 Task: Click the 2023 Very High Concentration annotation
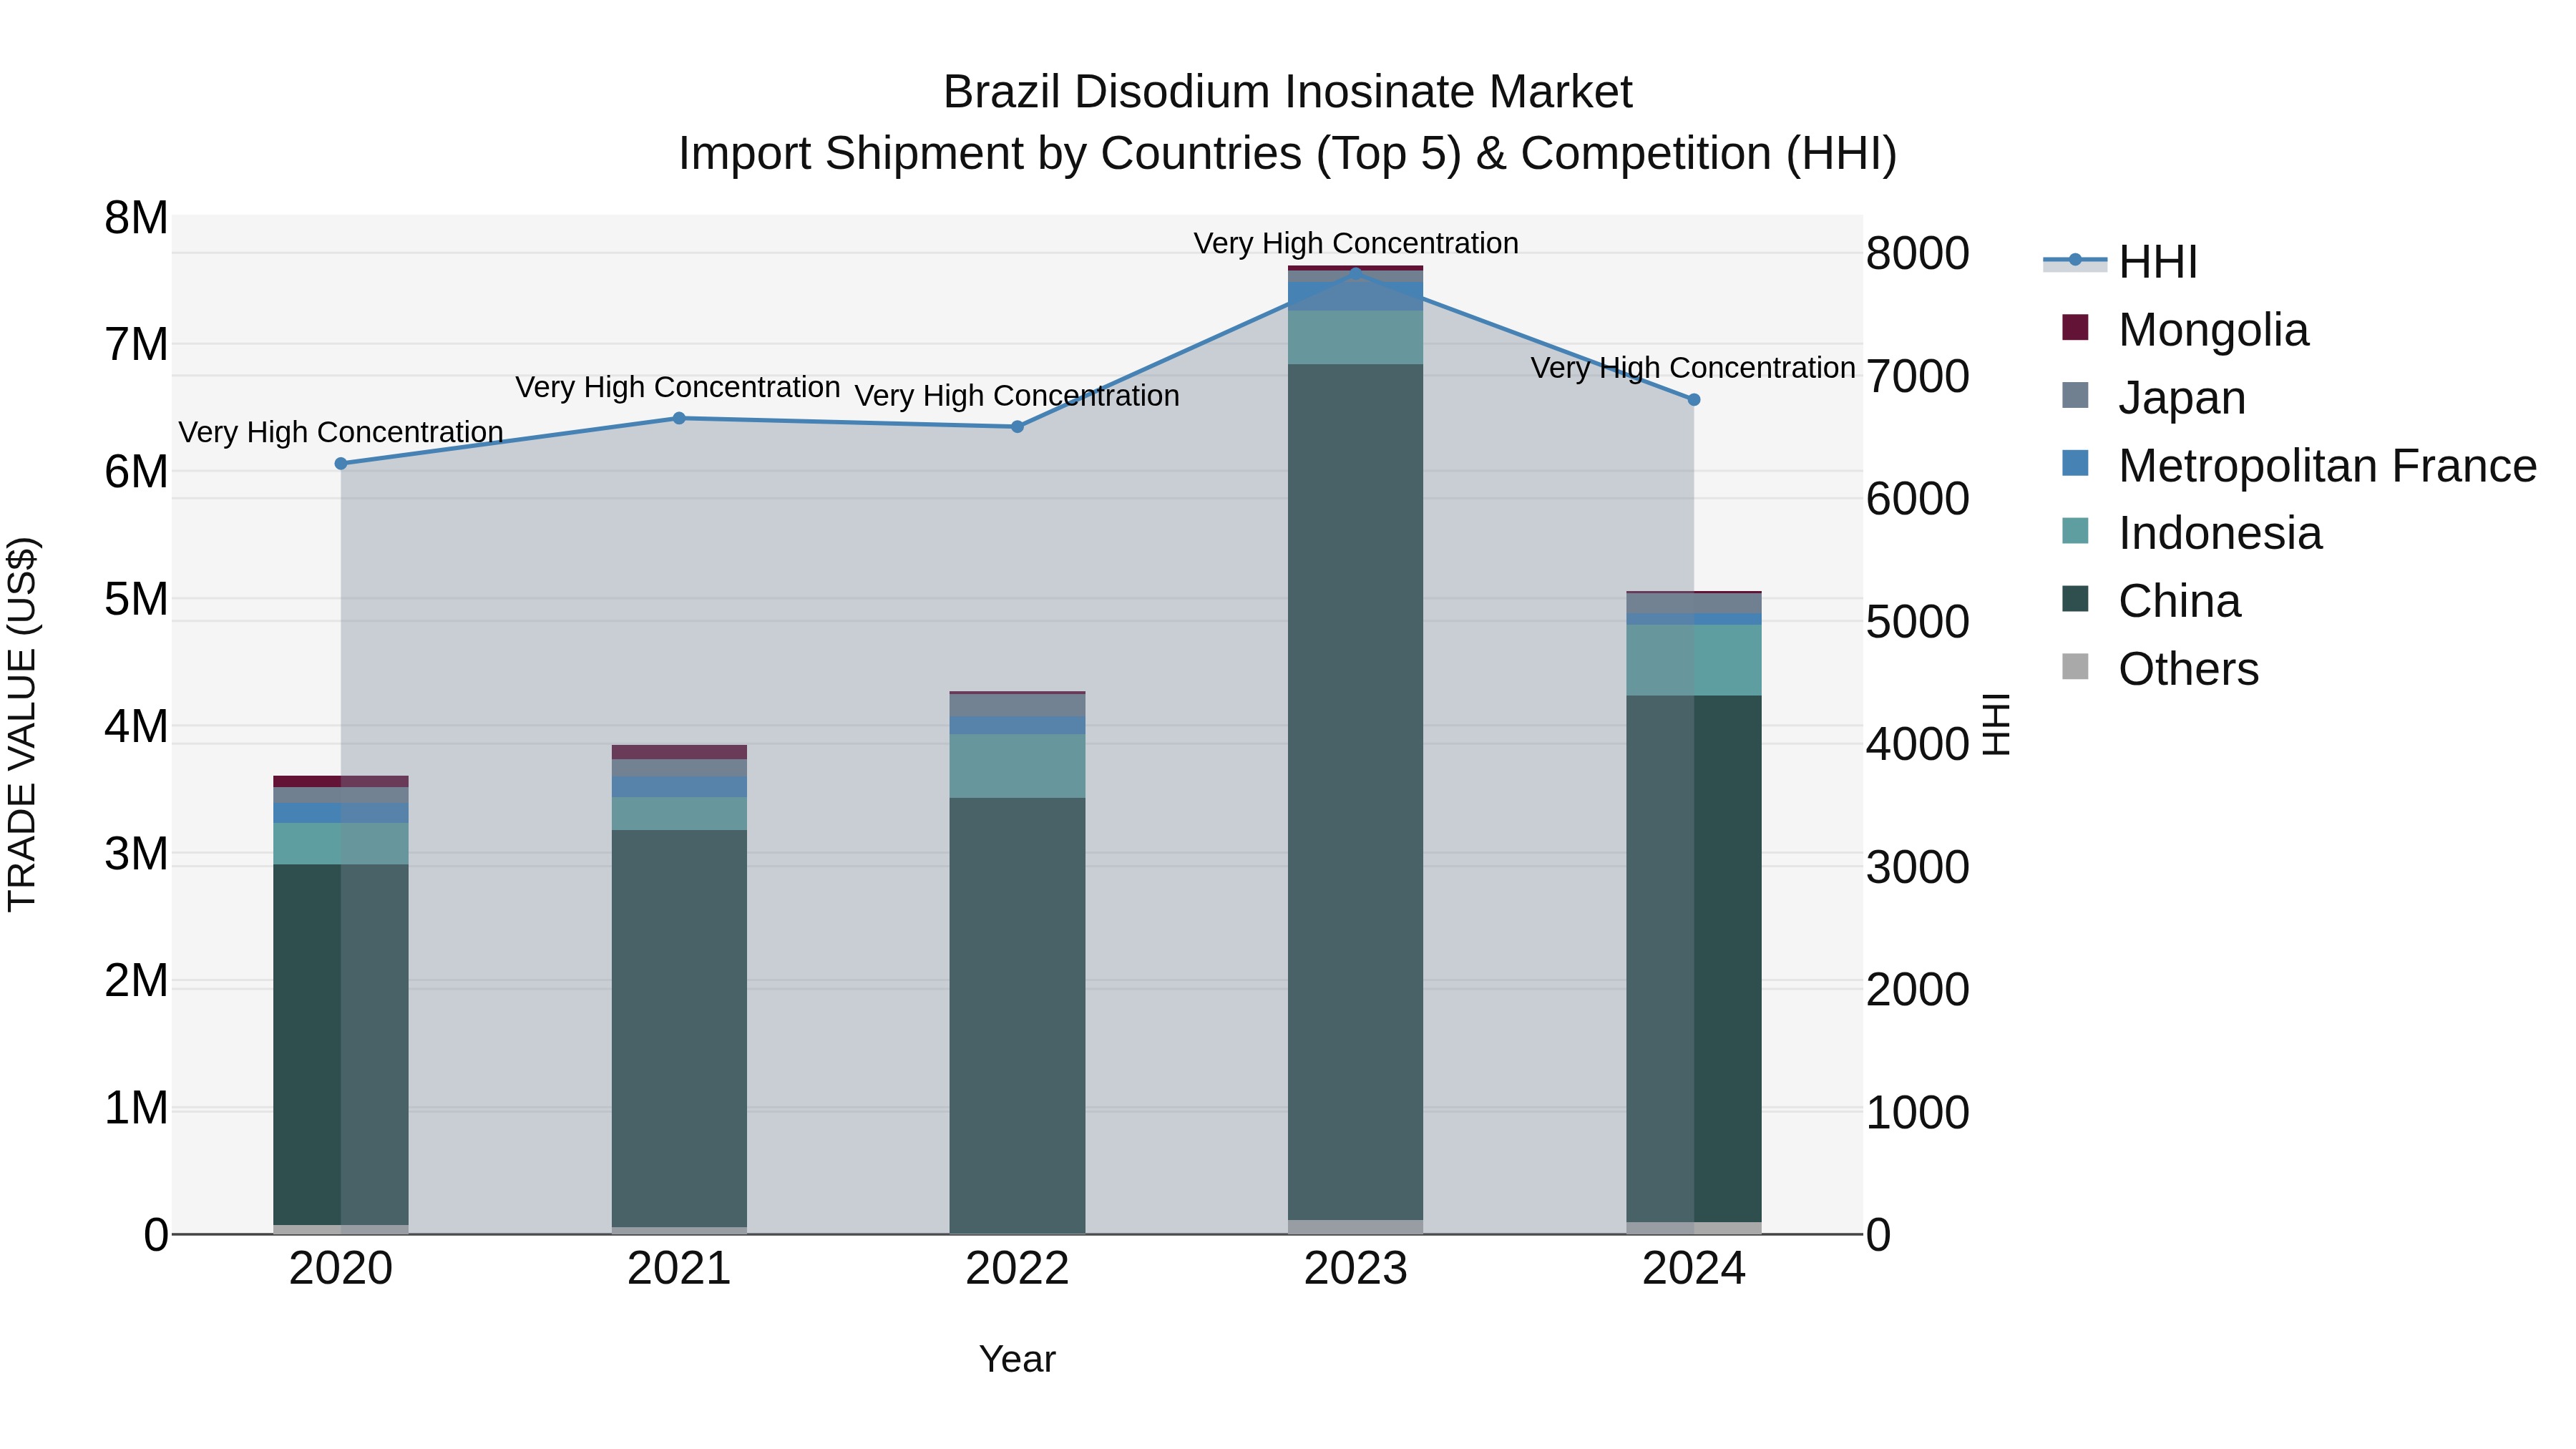(x=1356, y=244)
